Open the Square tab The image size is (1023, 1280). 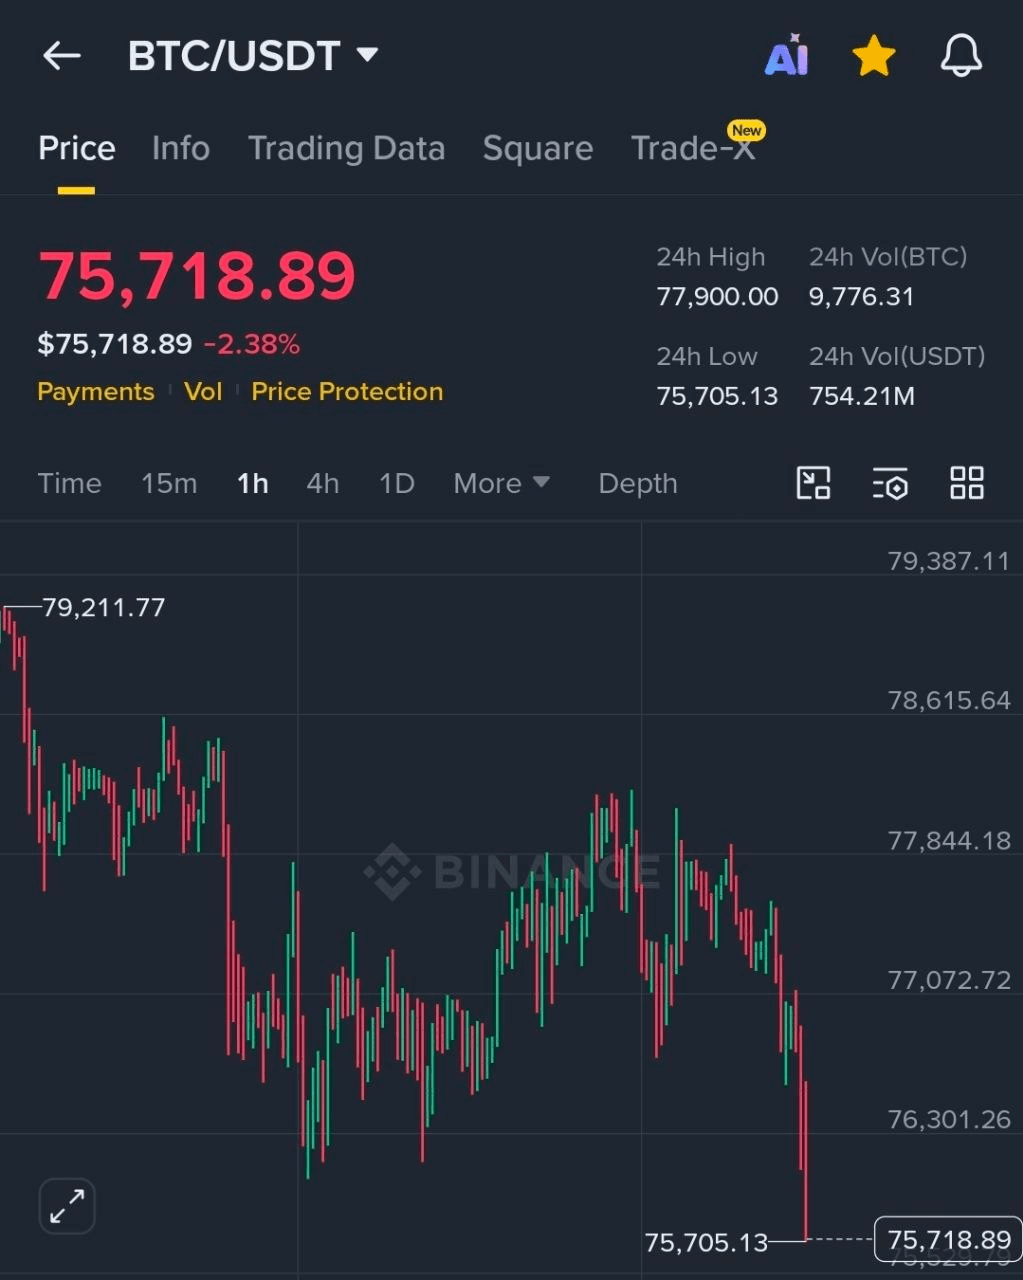(x=538, y=148)
